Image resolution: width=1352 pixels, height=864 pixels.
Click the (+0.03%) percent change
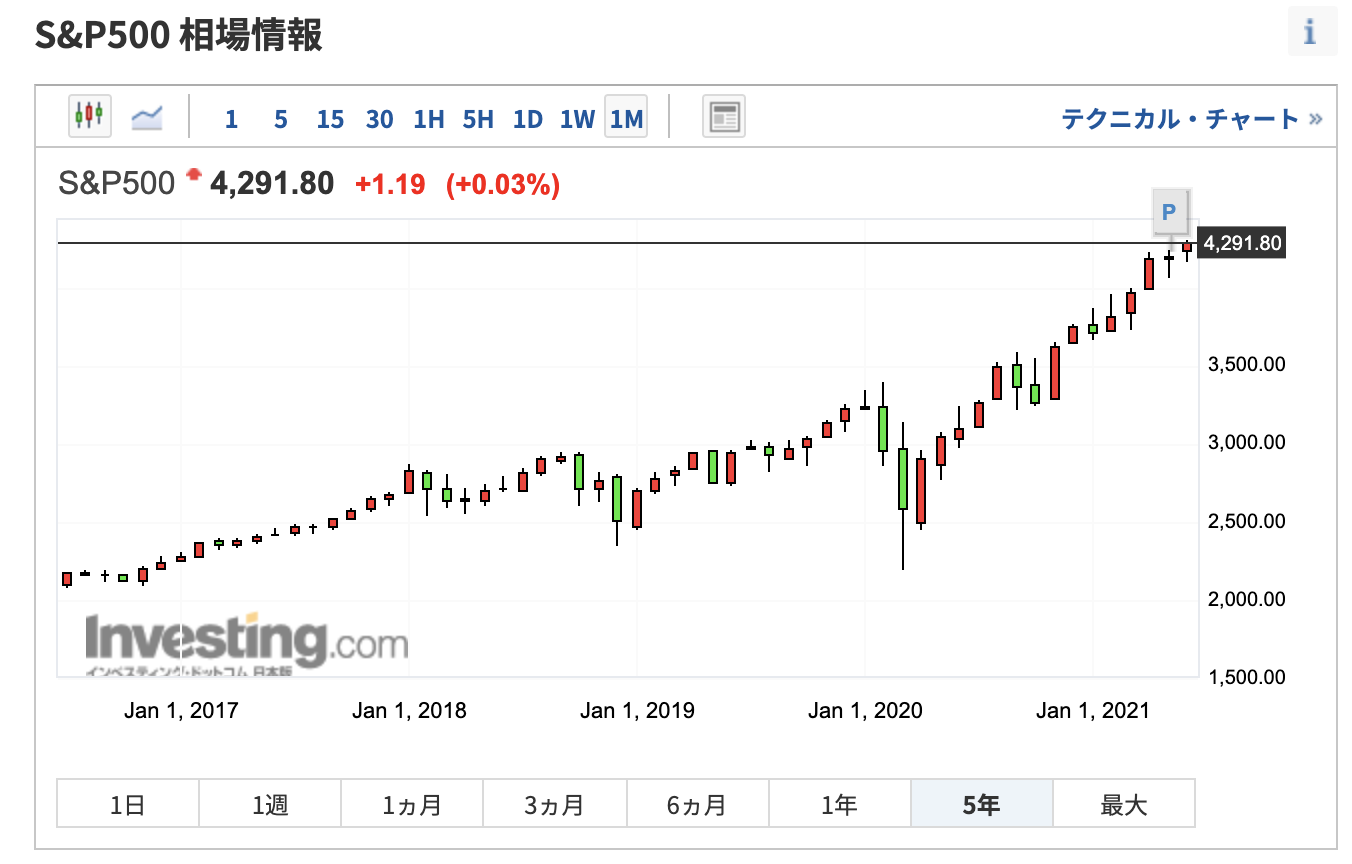pyautogui.click(x=502, y=184)
